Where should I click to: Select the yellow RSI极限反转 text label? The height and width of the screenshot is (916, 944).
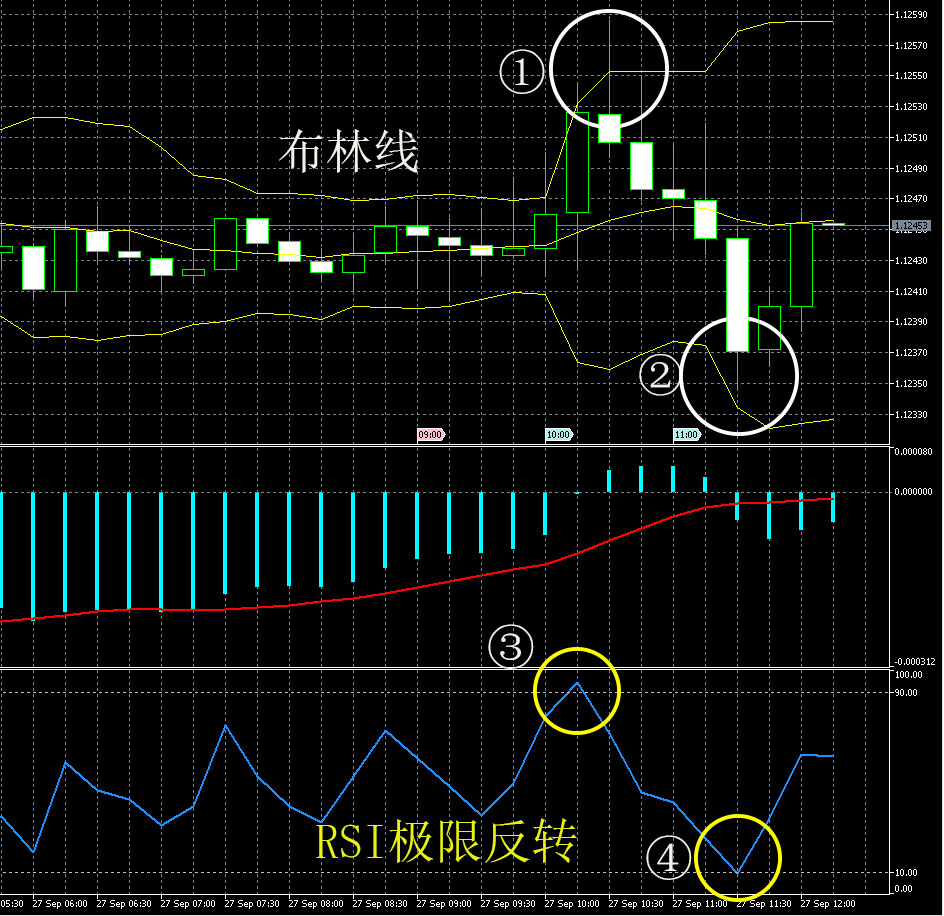click(446, 842)
